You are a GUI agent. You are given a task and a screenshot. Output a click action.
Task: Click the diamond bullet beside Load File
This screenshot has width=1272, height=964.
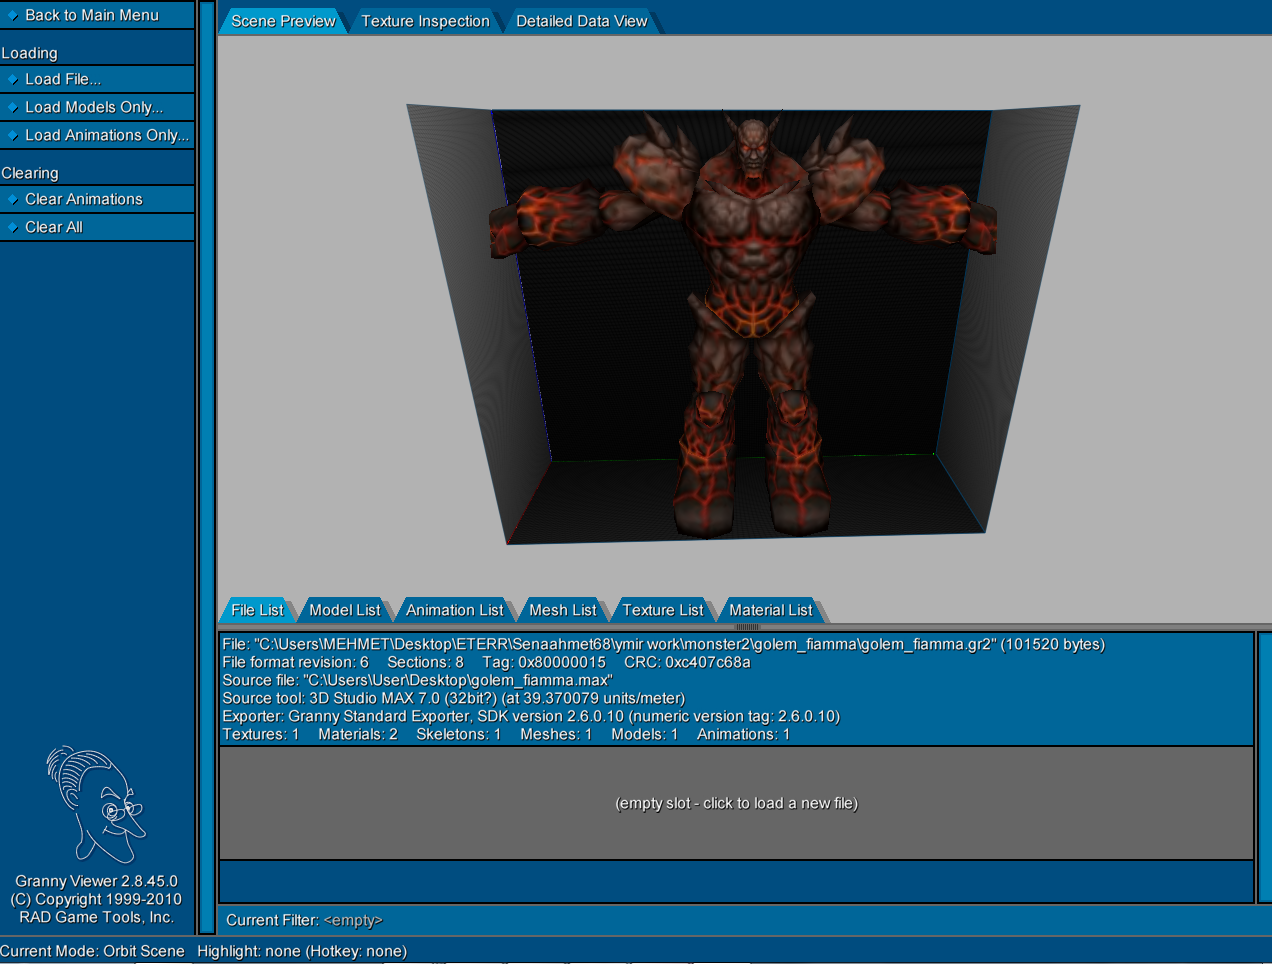(x=13, y=79)
